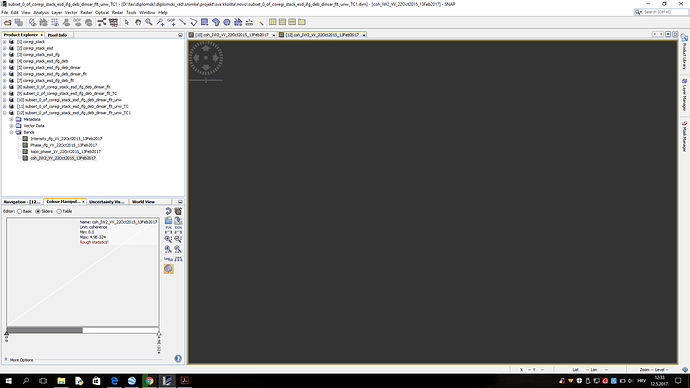Select the Phase_ifg_VV band in tree
This screenshot has width=690, height=388.
pos(63,145)
